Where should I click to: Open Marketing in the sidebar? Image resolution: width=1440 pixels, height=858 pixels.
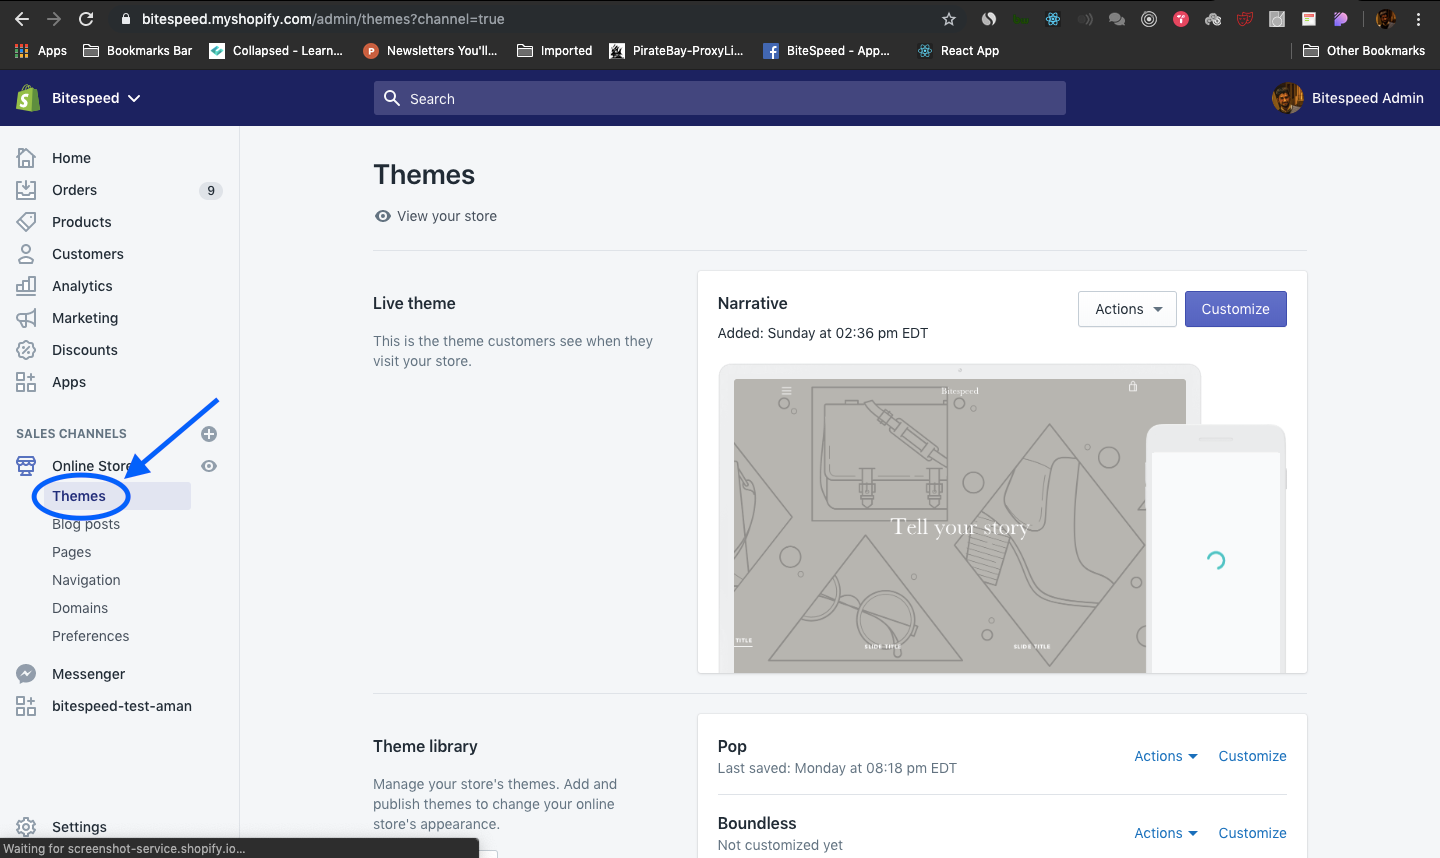(85, 318)
